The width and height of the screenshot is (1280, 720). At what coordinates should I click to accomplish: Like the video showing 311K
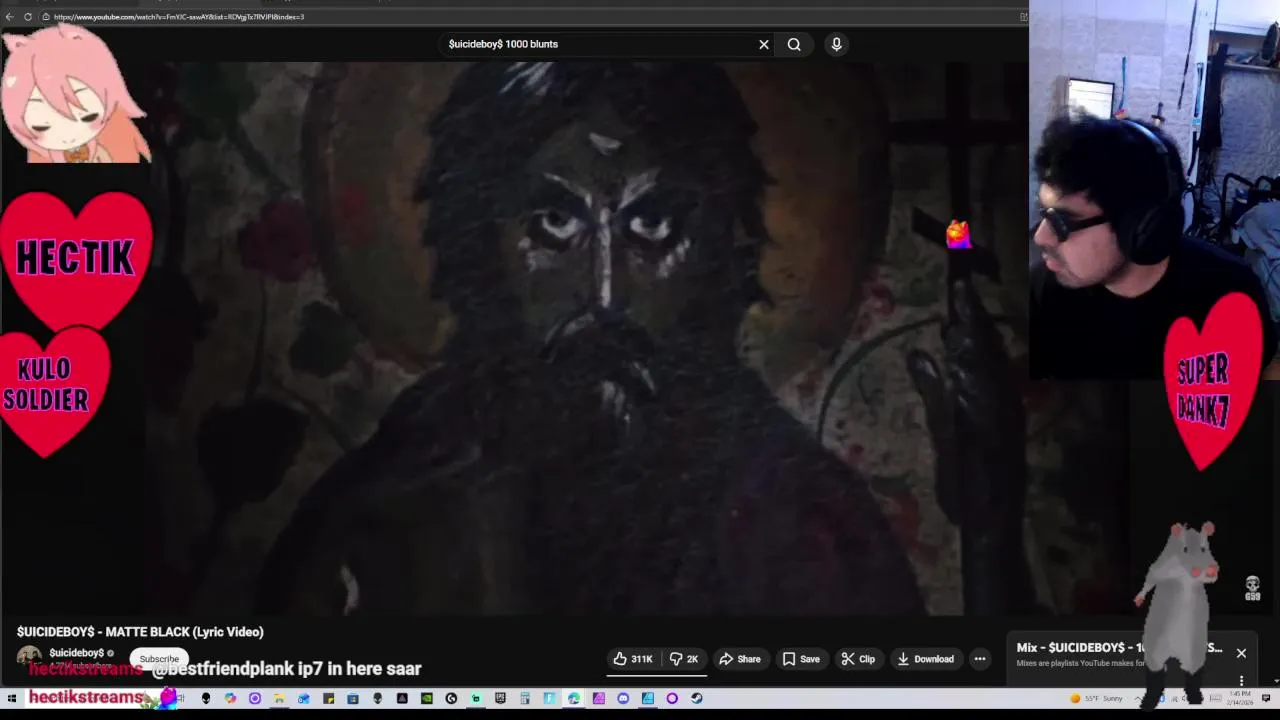[632, 659]
